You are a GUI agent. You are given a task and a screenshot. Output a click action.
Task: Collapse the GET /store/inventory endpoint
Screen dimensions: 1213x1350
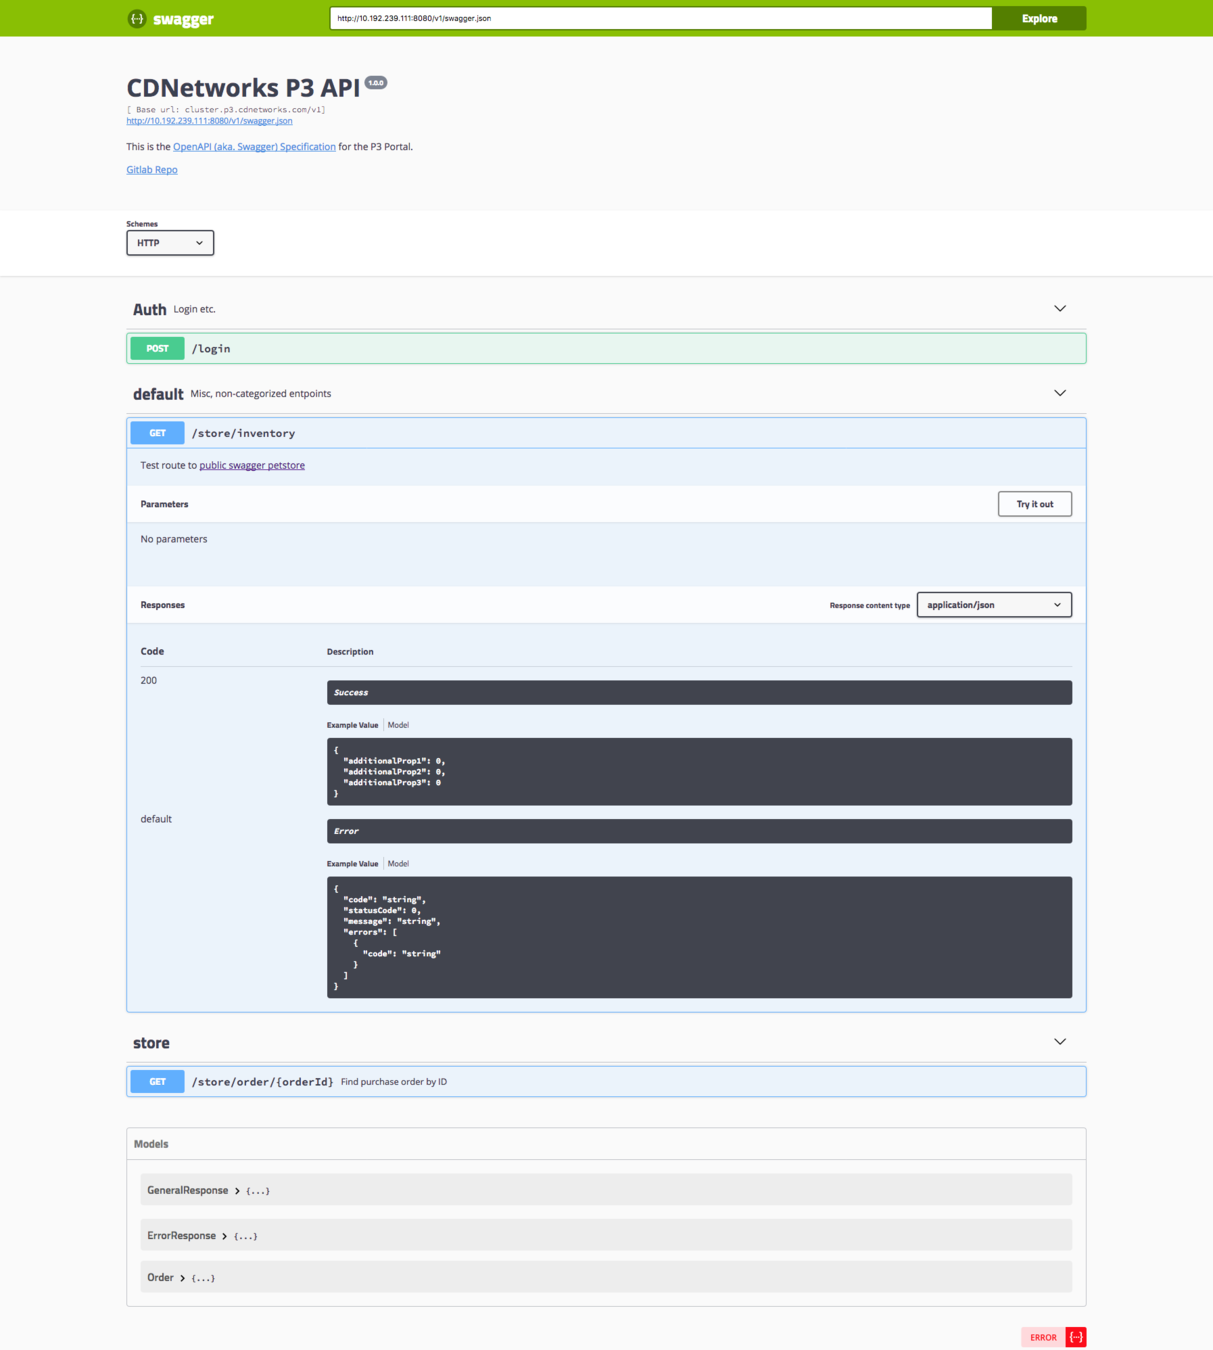(606, 433)
